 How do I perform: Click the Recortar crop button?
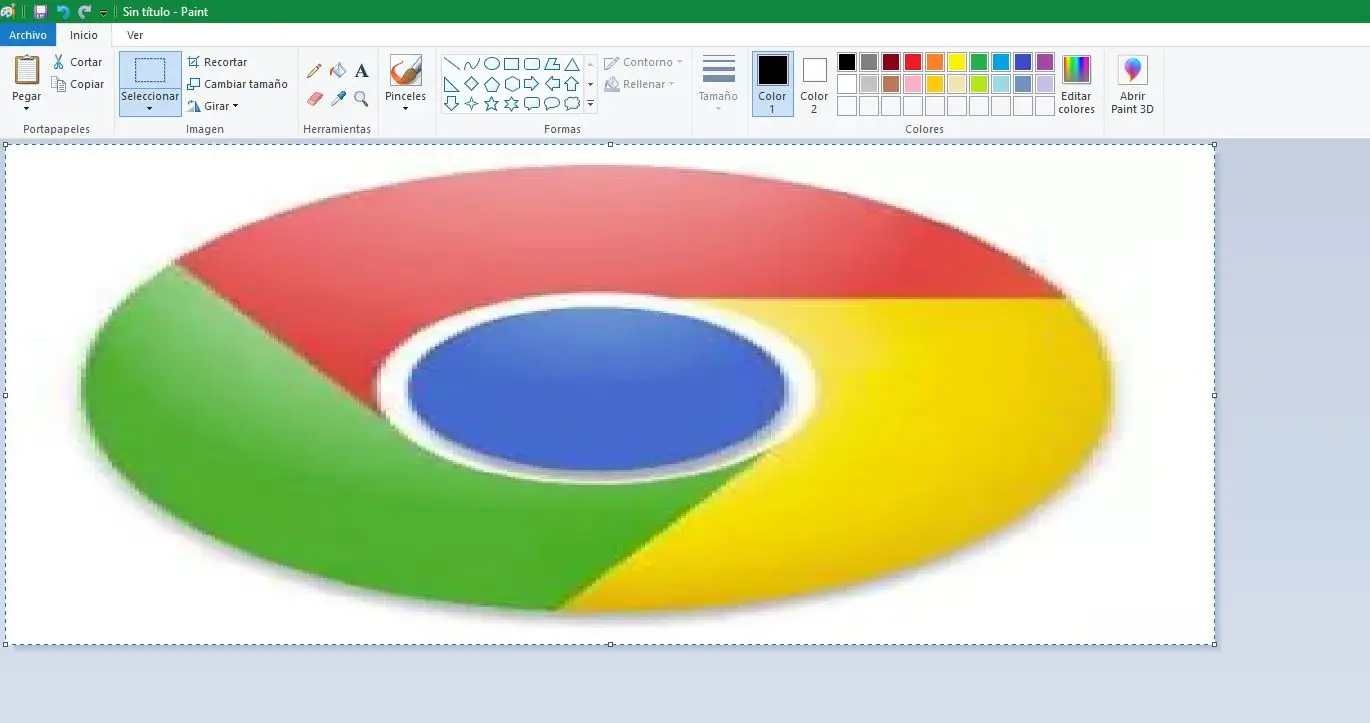coord(217,62)
